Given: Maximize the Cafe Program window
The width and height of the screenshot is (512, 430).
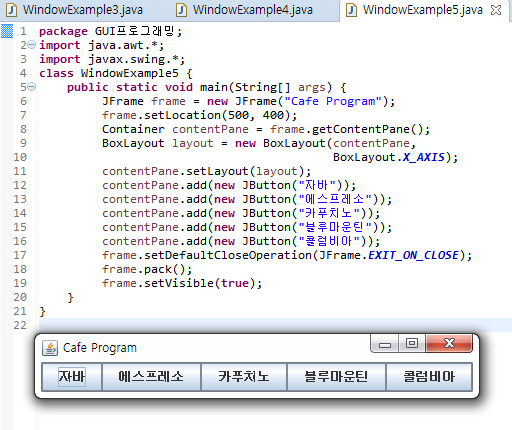Looking at the screenshot, I should click(x=412, y=344).
